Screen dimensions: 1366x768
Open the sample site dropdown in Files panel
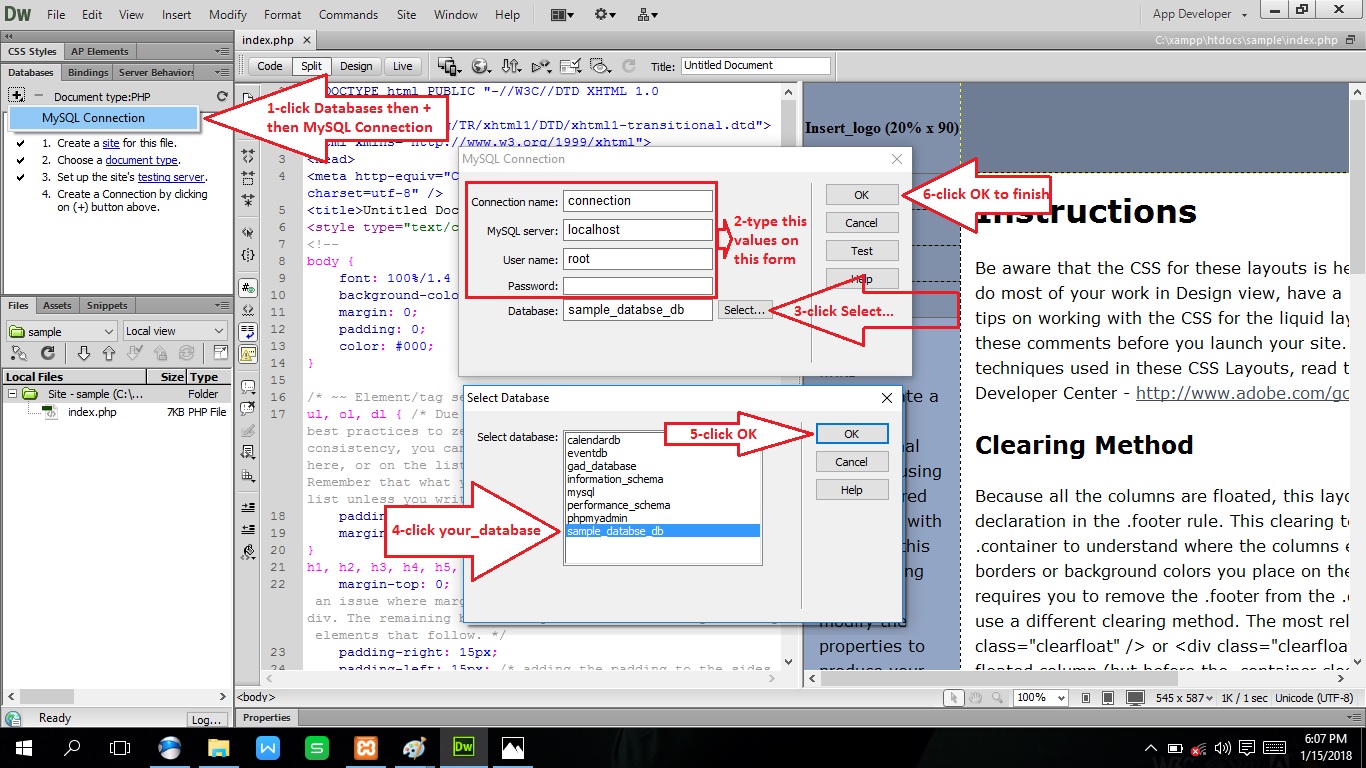62,331
